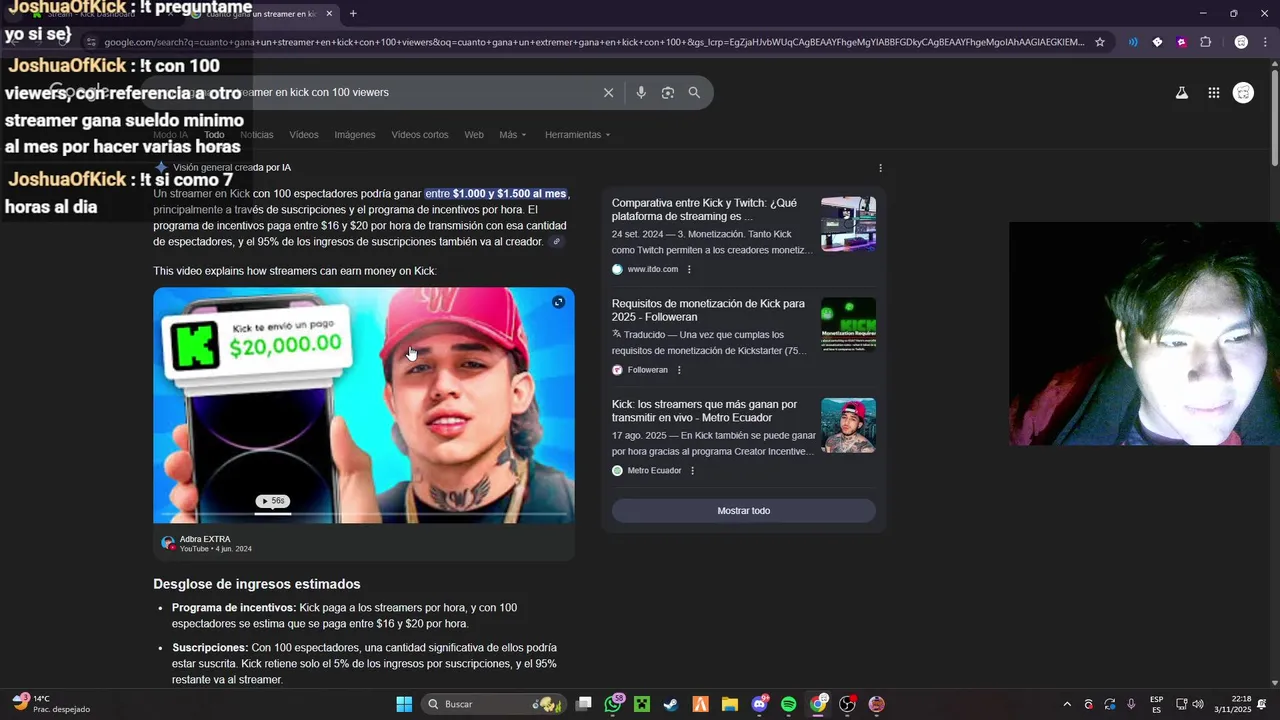Play the Kick $20,000 video thumbnail

(x=364, y=405)
